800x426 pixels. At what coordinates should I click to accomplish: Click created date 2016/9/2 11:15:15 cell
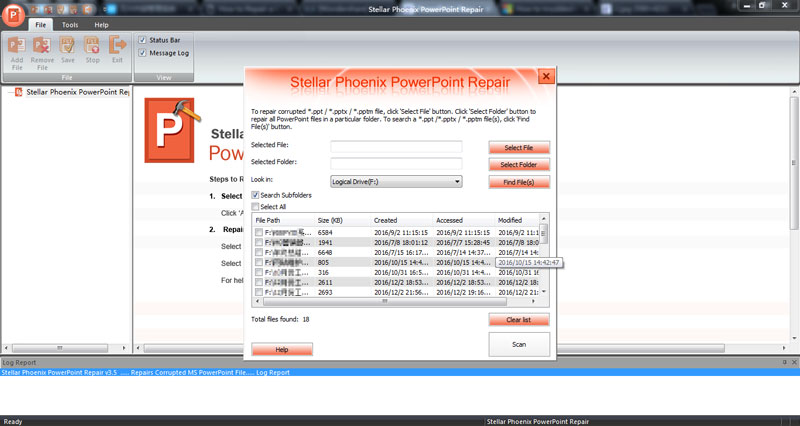pos(401,233)
